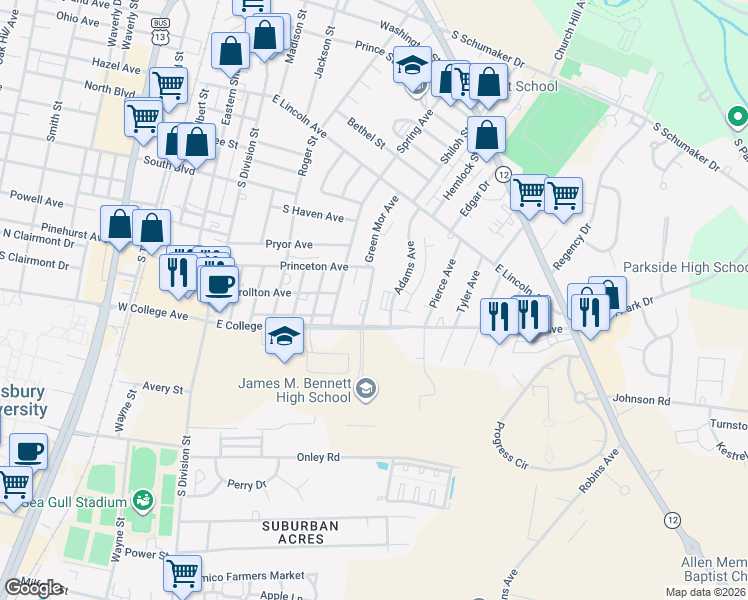
Task: Click the Progress Cir street label
Action: pos(509,445)
